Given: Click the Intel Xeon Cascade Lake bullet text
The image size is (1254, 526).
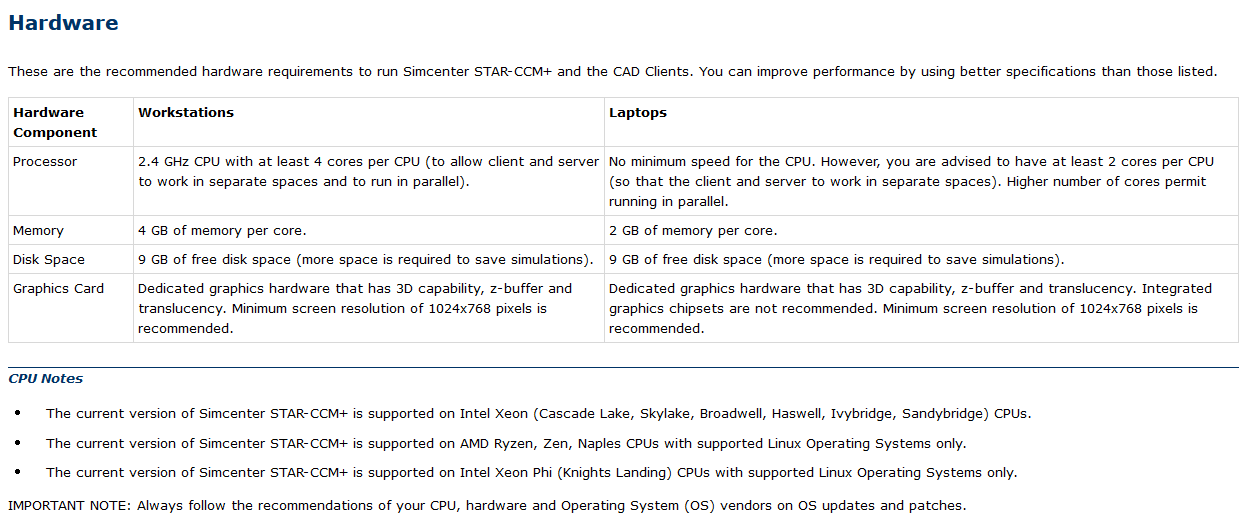Looking at the screenshot, I should (x=538, y=414).
